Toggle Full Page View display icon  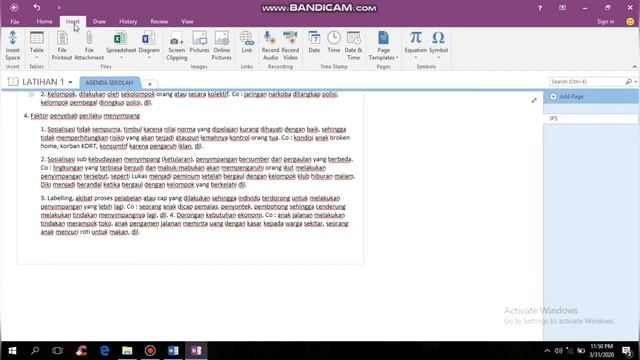pyautogui.click(x=562, y=8)
